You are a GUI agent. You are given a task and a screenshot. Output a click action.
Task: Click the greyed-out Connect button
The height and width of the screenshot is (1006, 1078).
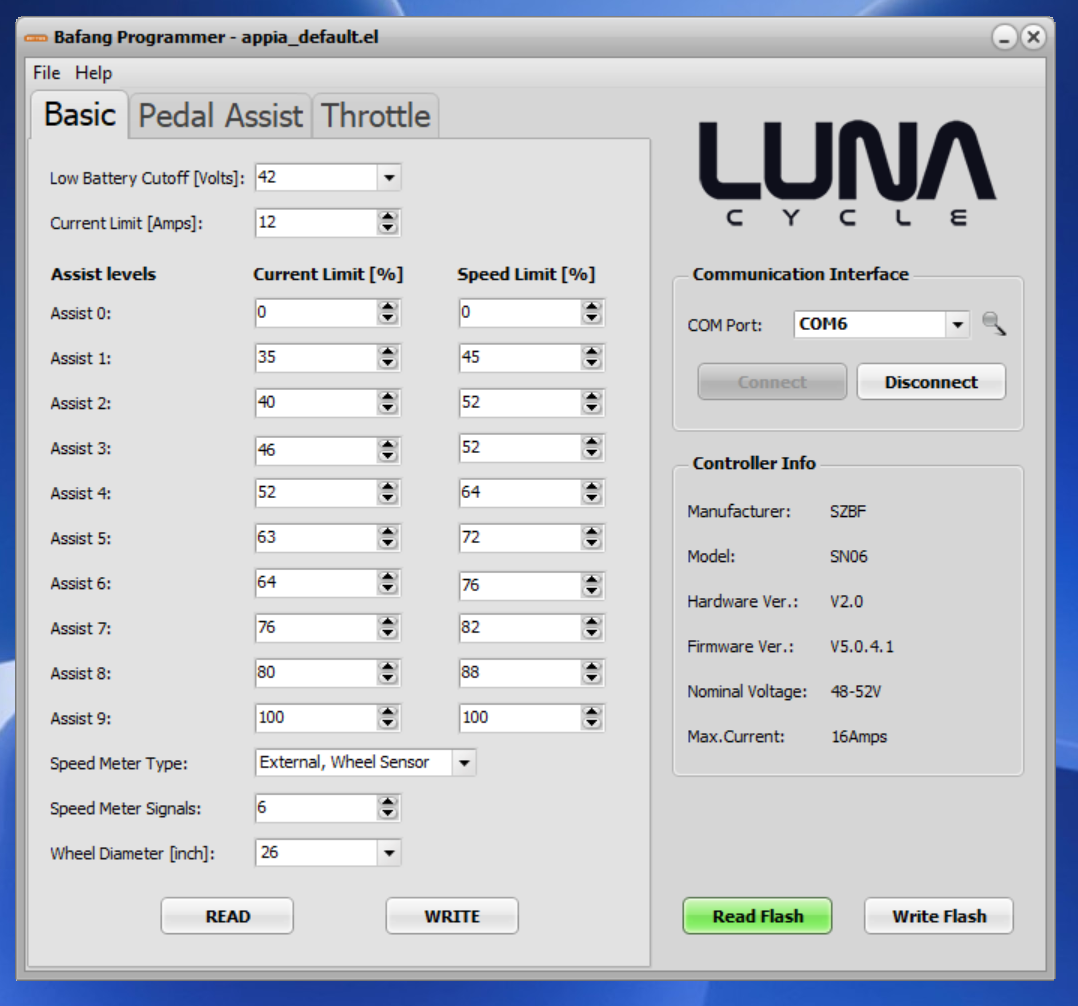[772, 382]
